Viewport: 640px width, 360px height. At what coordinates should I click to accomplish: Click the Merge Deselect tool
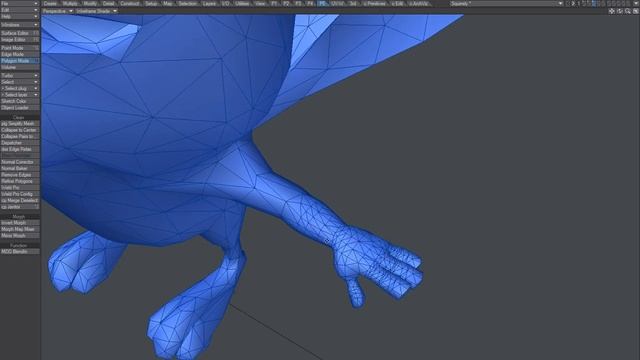tap(20, 200)
